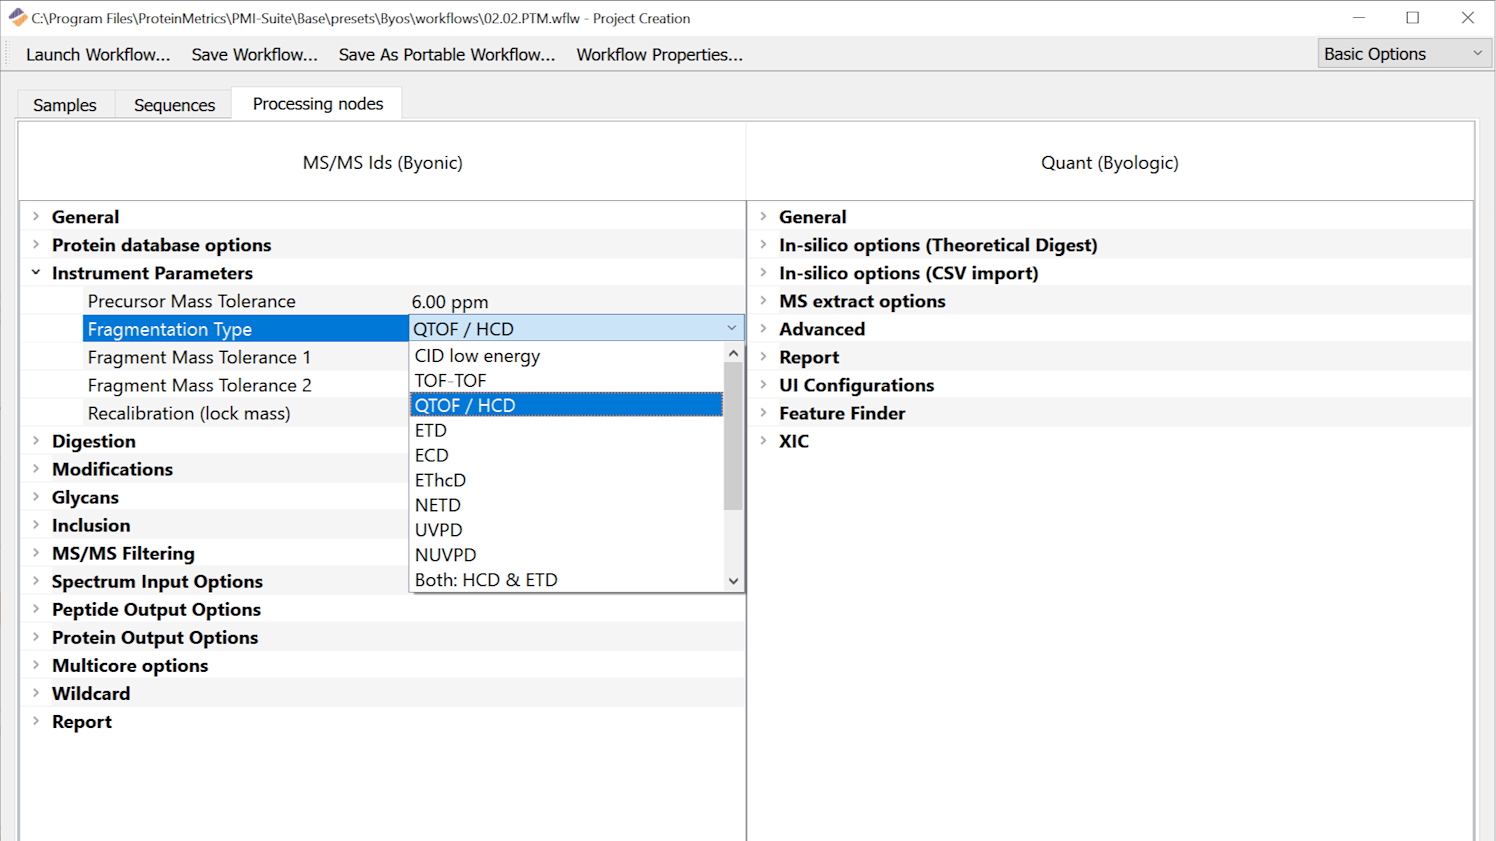The height and width of the screenshot is (841, 1496).
Task: Click Save As Portable Workflow button
Action: (x=446, y=55)
